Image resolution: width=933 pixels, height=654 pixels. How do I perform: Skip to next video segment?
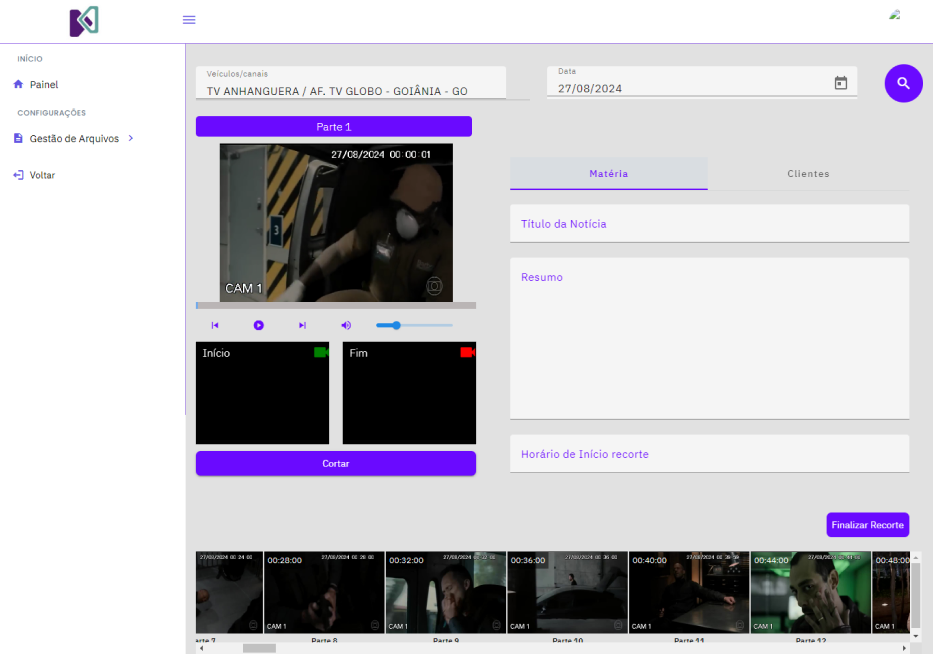pyautogui.click(x=302, y=325)
